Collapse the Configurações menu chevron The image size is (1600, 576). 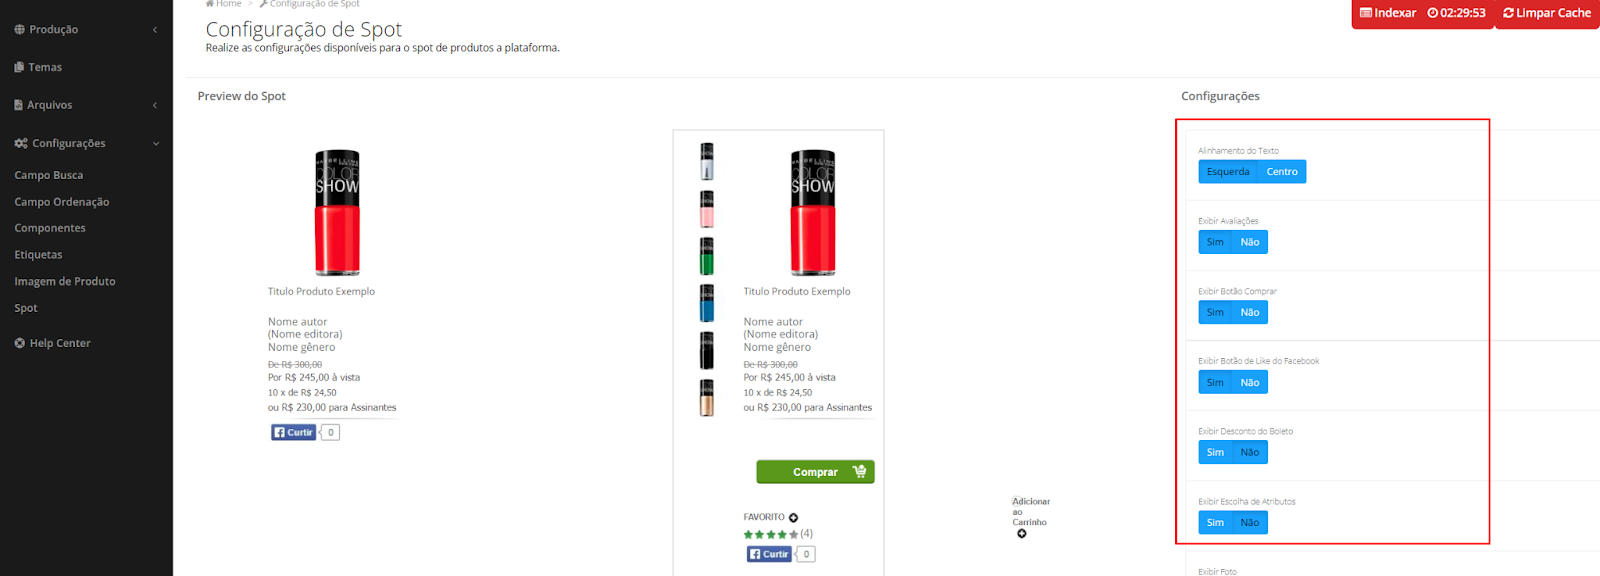tap(156, 144)
